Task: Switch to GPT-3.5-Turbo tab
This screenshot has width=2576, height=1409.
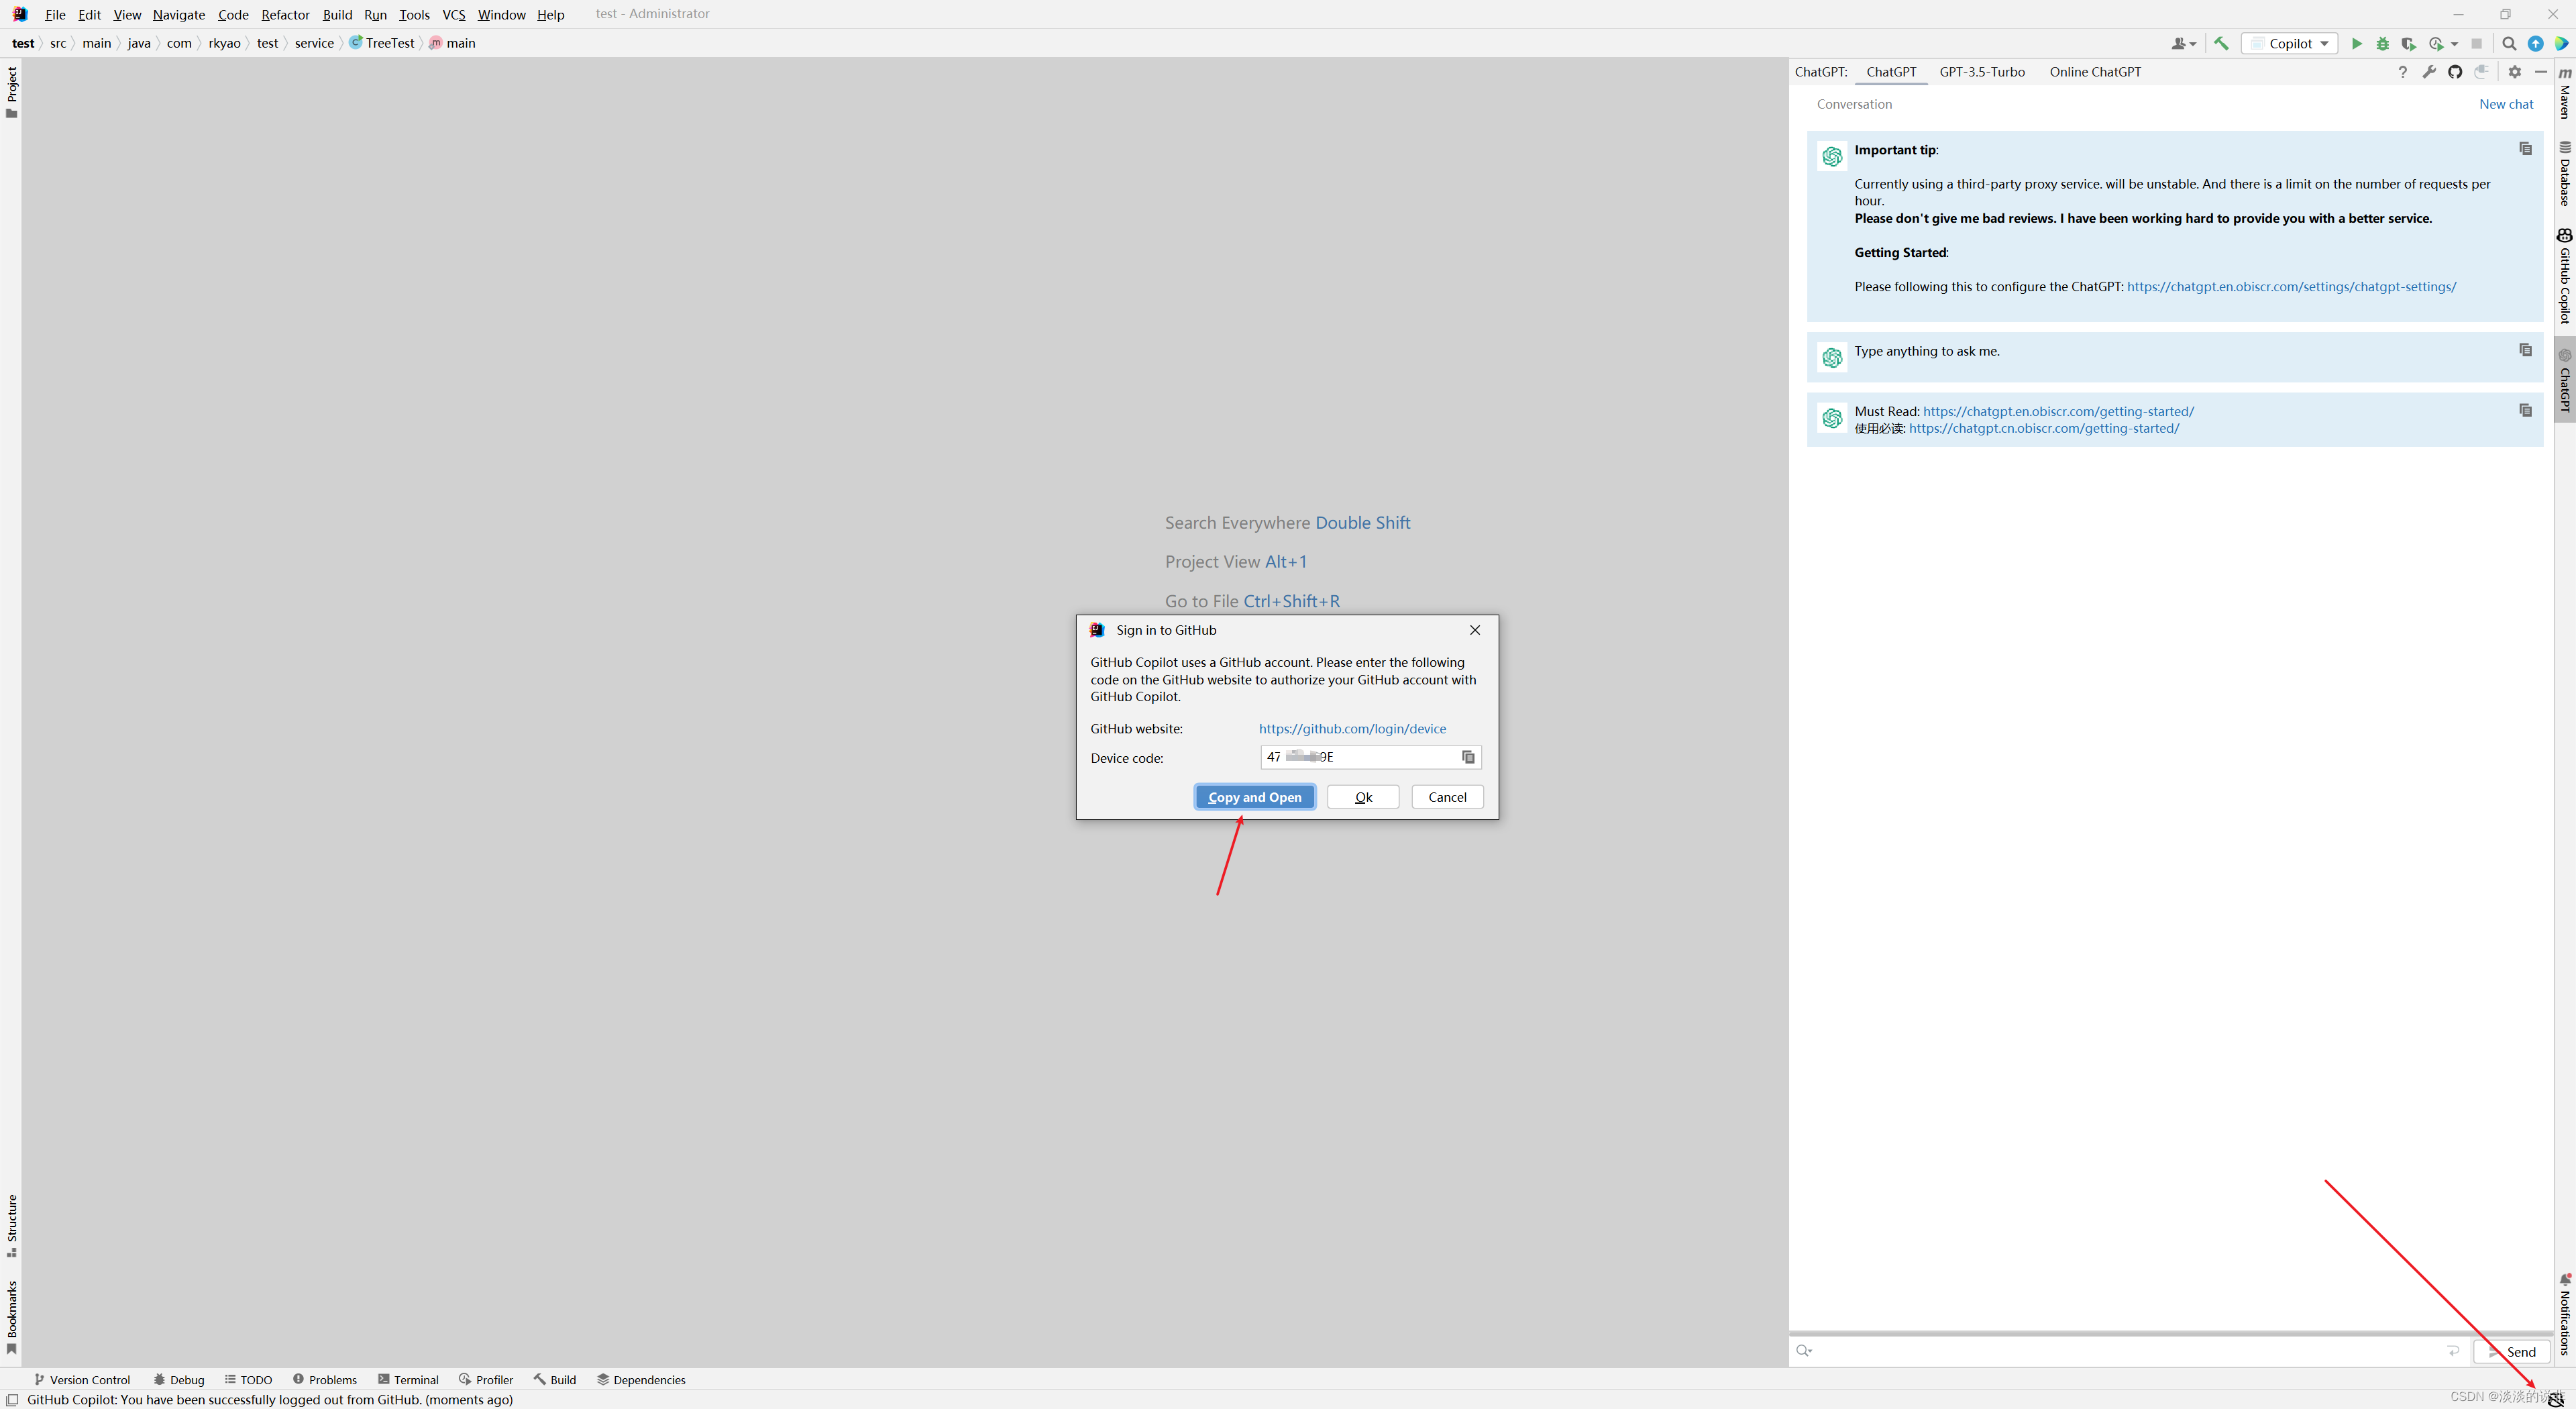Action: (1982, 71)
